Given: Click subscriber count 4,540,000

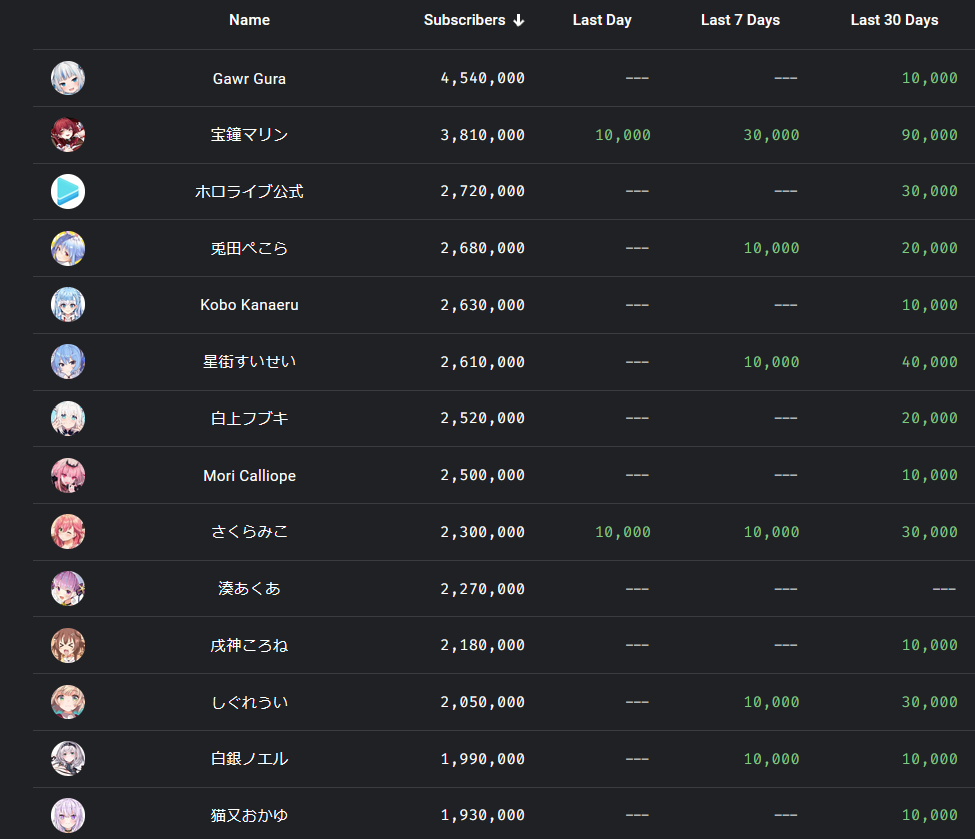Looking at the screenshot, I should [483, 78].
